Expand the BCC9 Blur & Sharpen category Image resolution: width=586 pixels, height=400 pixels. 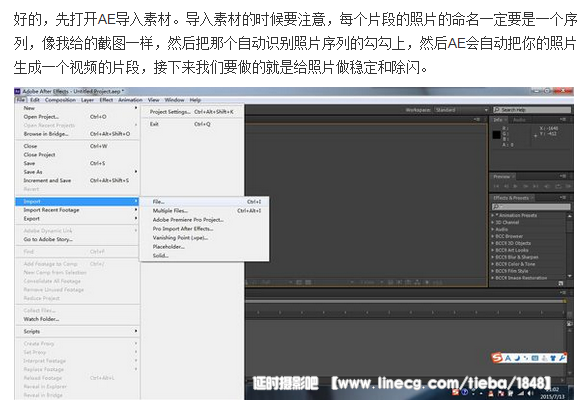(493, 257)
